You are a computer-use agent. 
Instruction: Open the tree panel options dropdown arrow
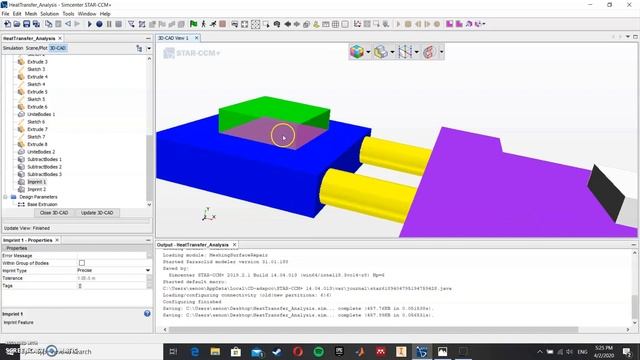pos(149,49)
